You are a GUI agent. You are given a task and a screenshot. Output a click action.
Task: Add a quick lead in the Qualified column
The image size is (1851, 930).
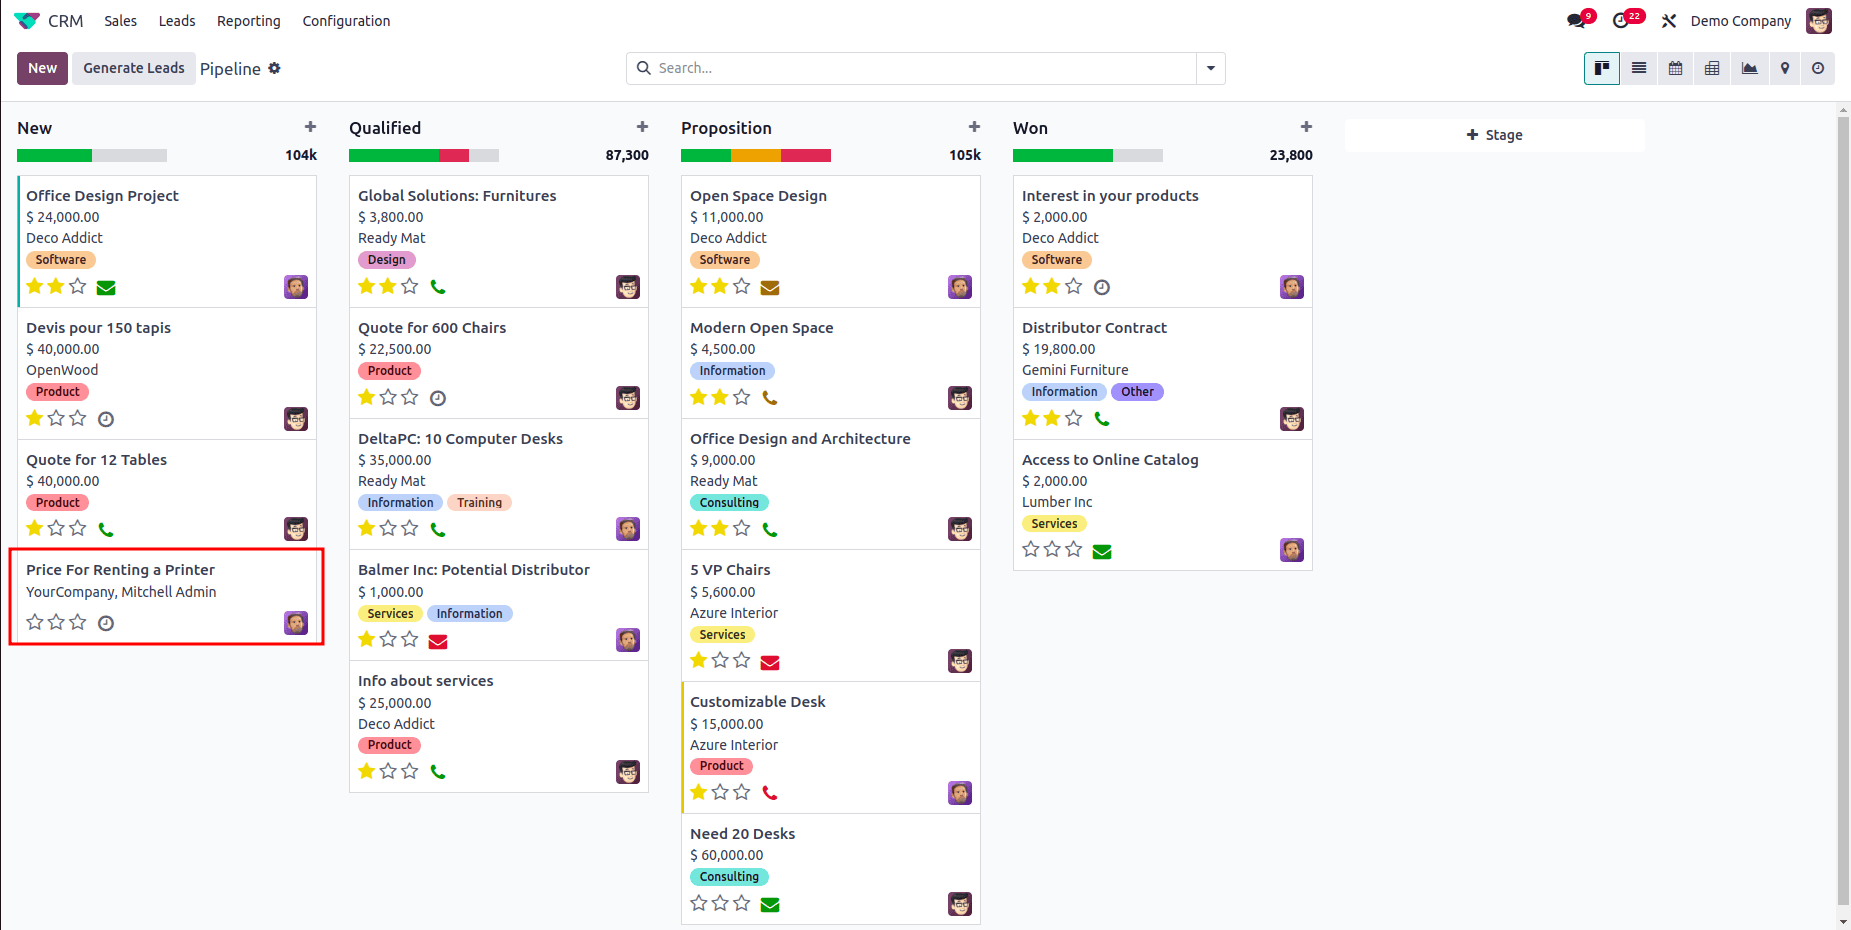click(x=642, y=127)
